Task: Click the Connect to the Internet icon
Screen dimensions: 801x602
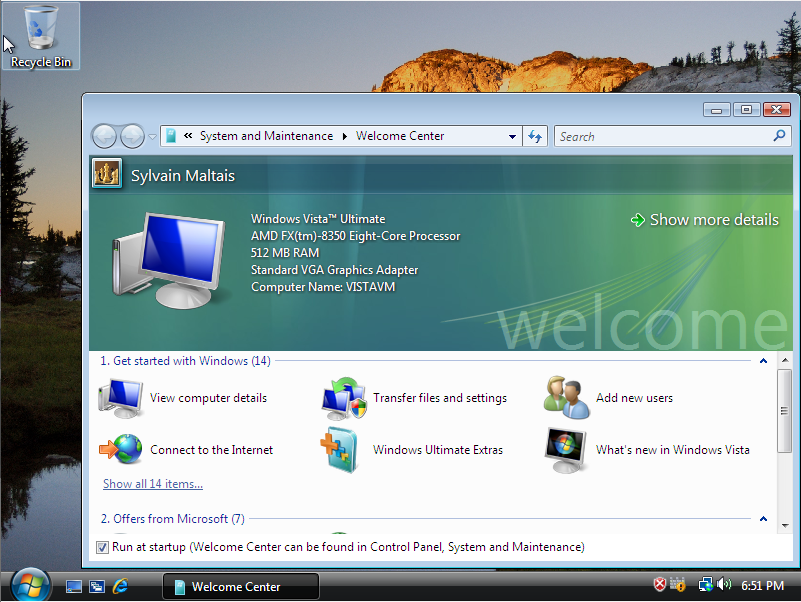Action: pyautogui.click(x=121, y=449)
